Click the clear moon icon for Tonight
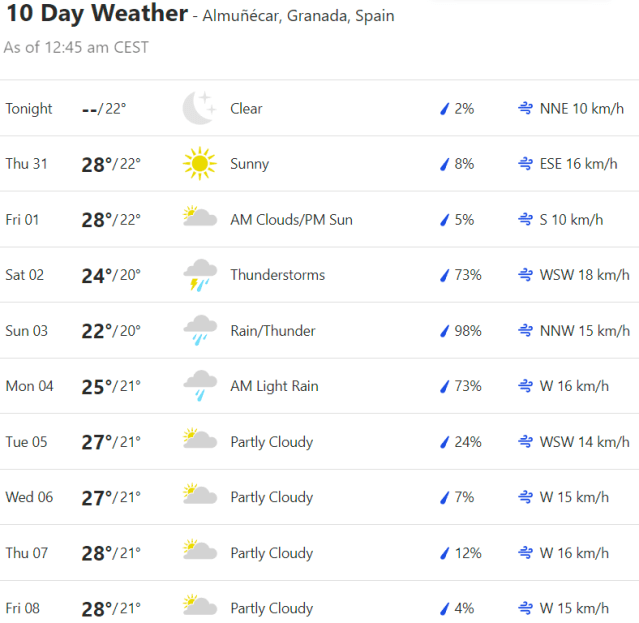The height and width of the screenshot is (623, 639). (x=199, y=108)
